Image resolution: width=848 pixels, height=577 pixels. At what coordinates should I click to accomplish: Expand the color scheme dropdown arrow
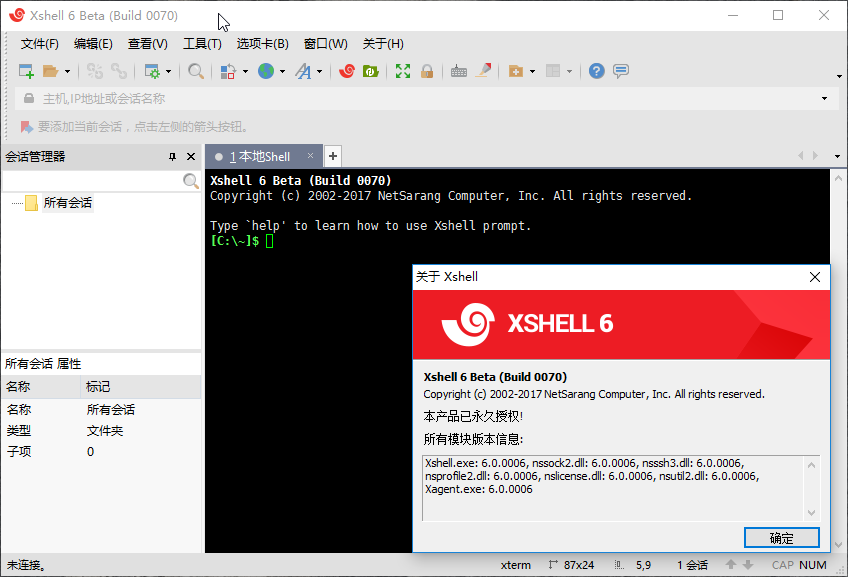pos(245,71)
